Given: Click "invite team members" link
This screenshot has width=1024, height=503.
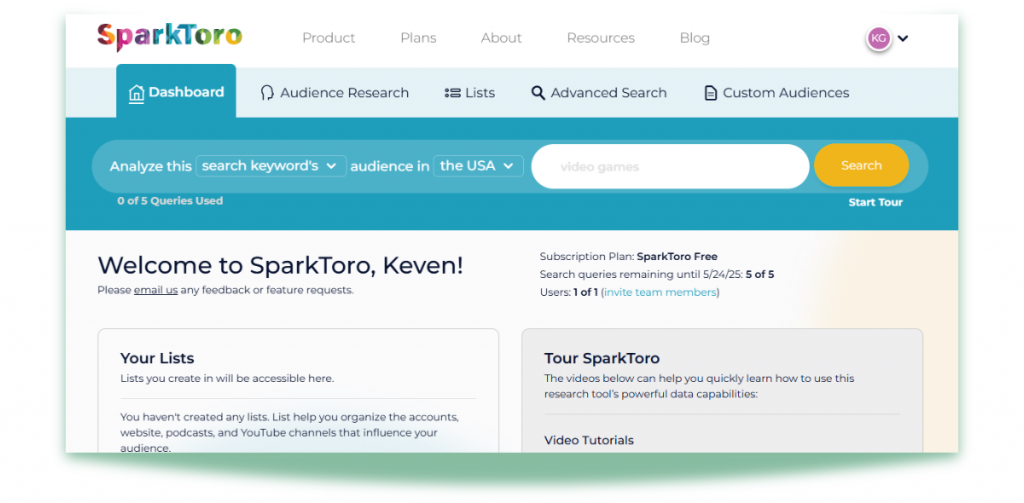Looking at the screenshot, I should [660, 292].
